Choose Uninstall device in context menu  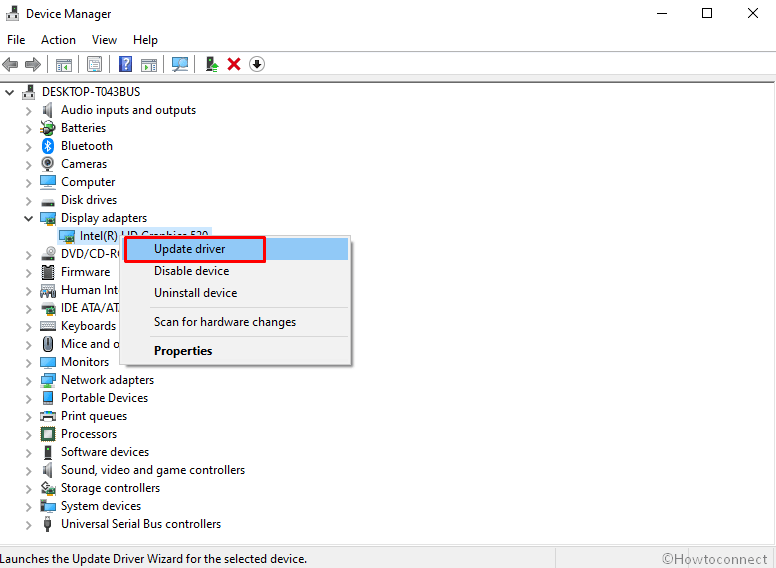pos(236,293)
